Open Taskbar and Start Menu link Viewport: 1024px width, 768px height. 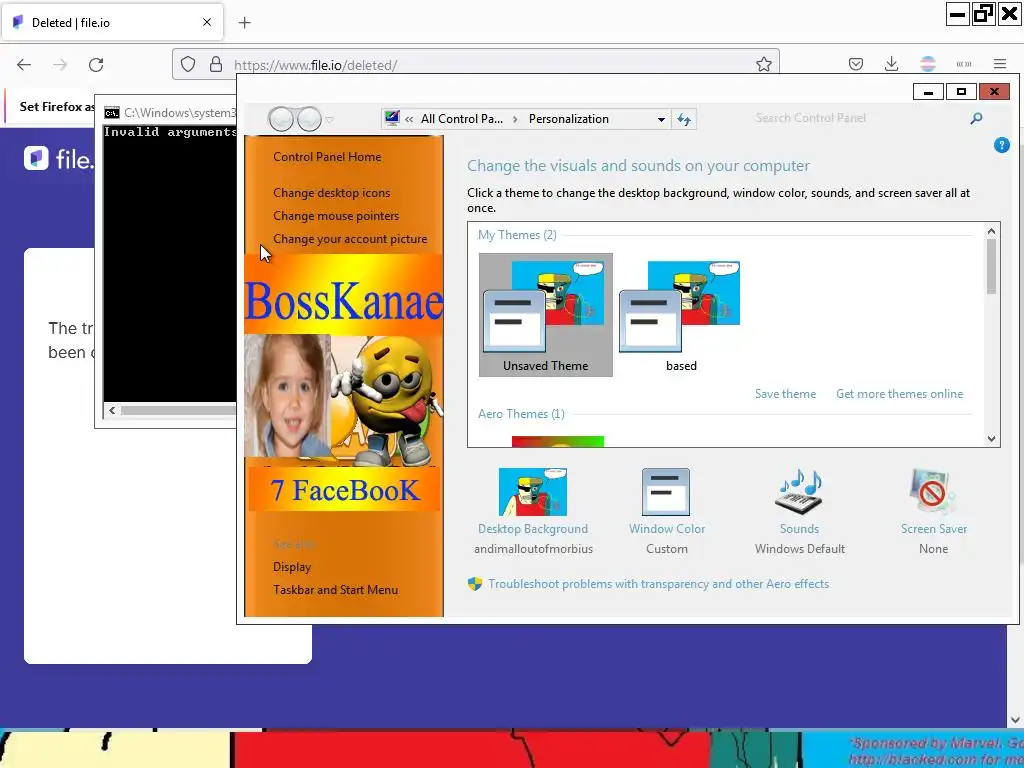(335, 590)
